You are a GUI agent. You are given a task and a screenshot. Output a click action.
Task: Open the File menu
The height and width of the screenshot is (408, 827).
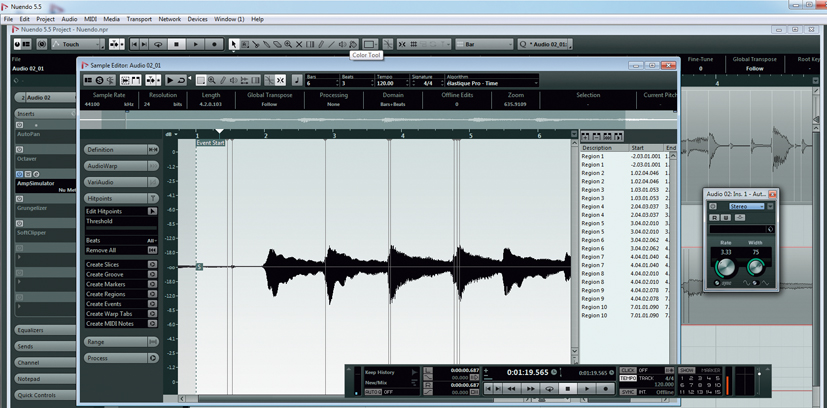pyautogui.click(x=8, y=19)
